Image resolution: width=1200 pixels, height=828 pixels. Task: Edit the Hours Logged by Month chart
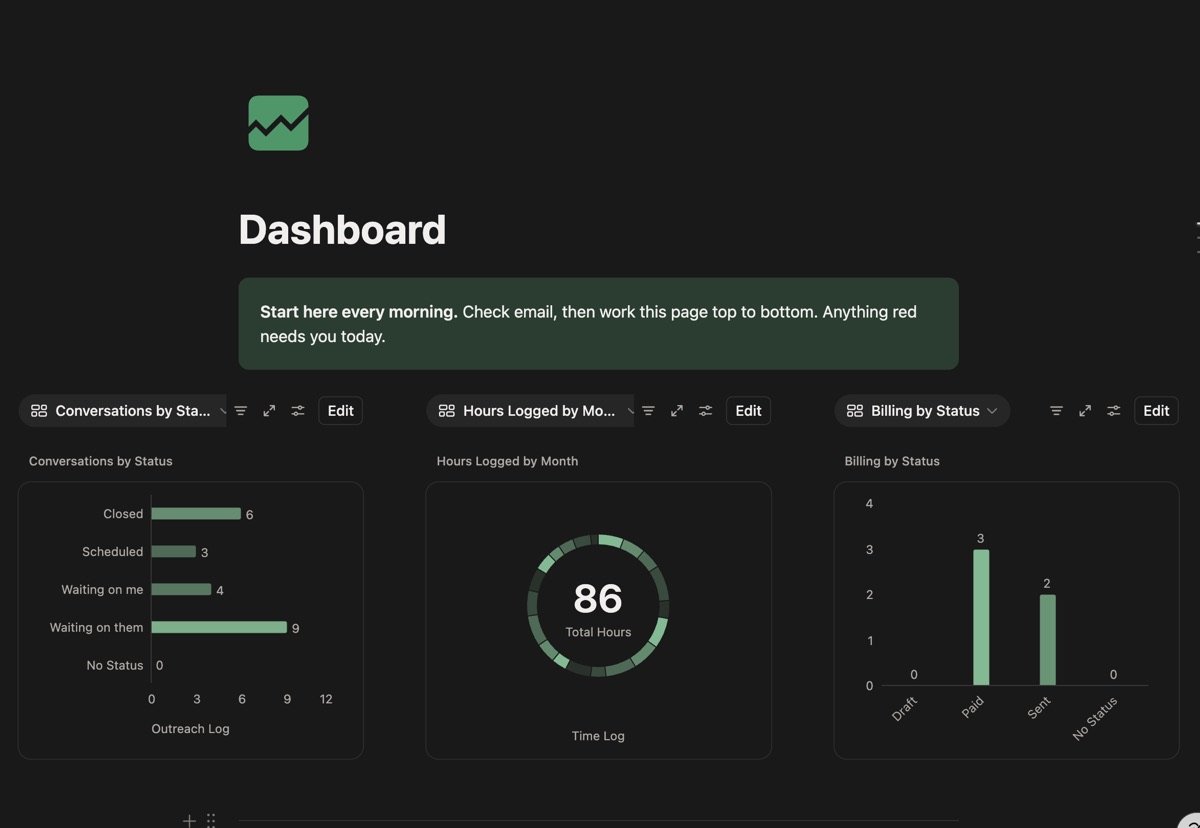pyautogui.click(x=748, y=411)
